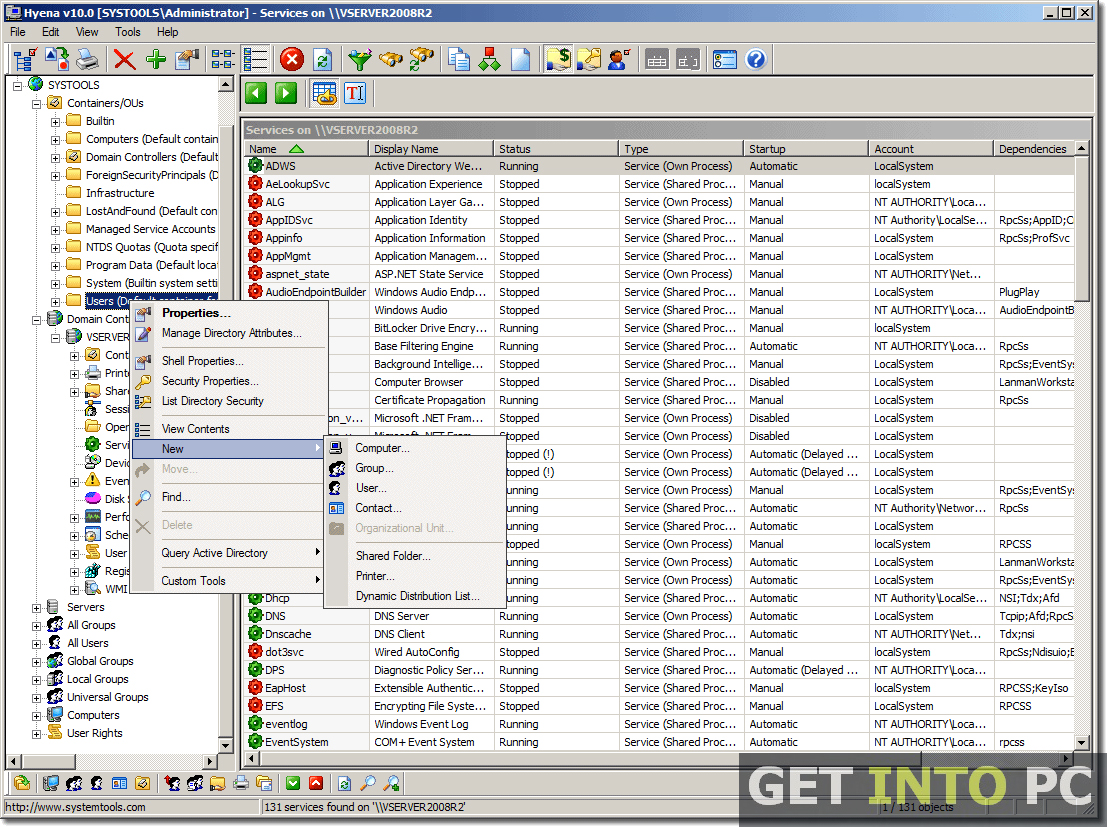Click the red X delete icon in toolbar

click(124, 59)
